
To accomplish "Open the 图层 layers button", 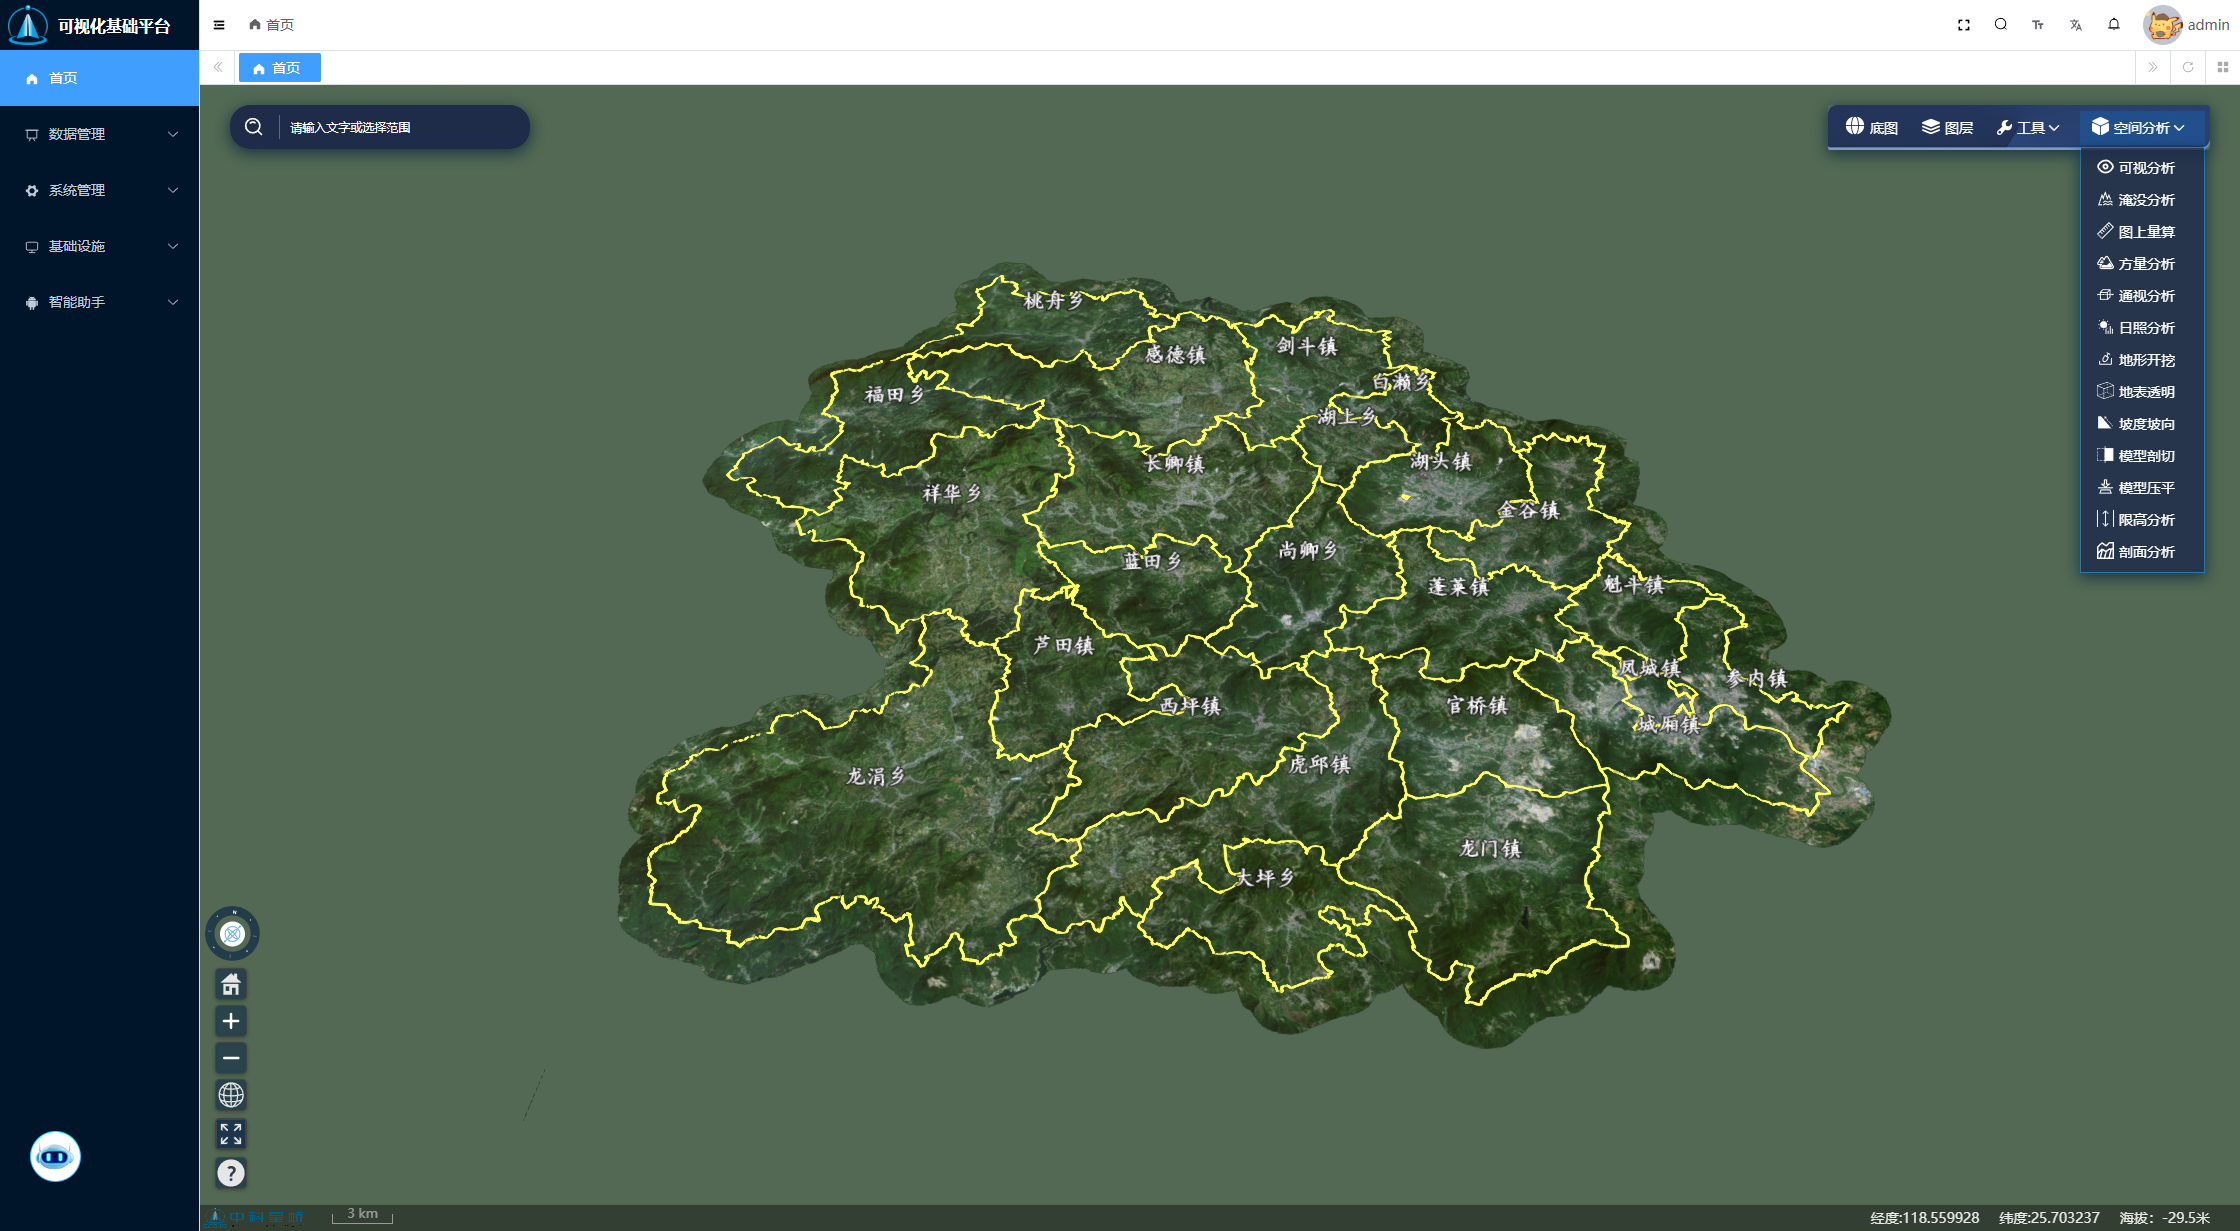I will [1947, 128].
